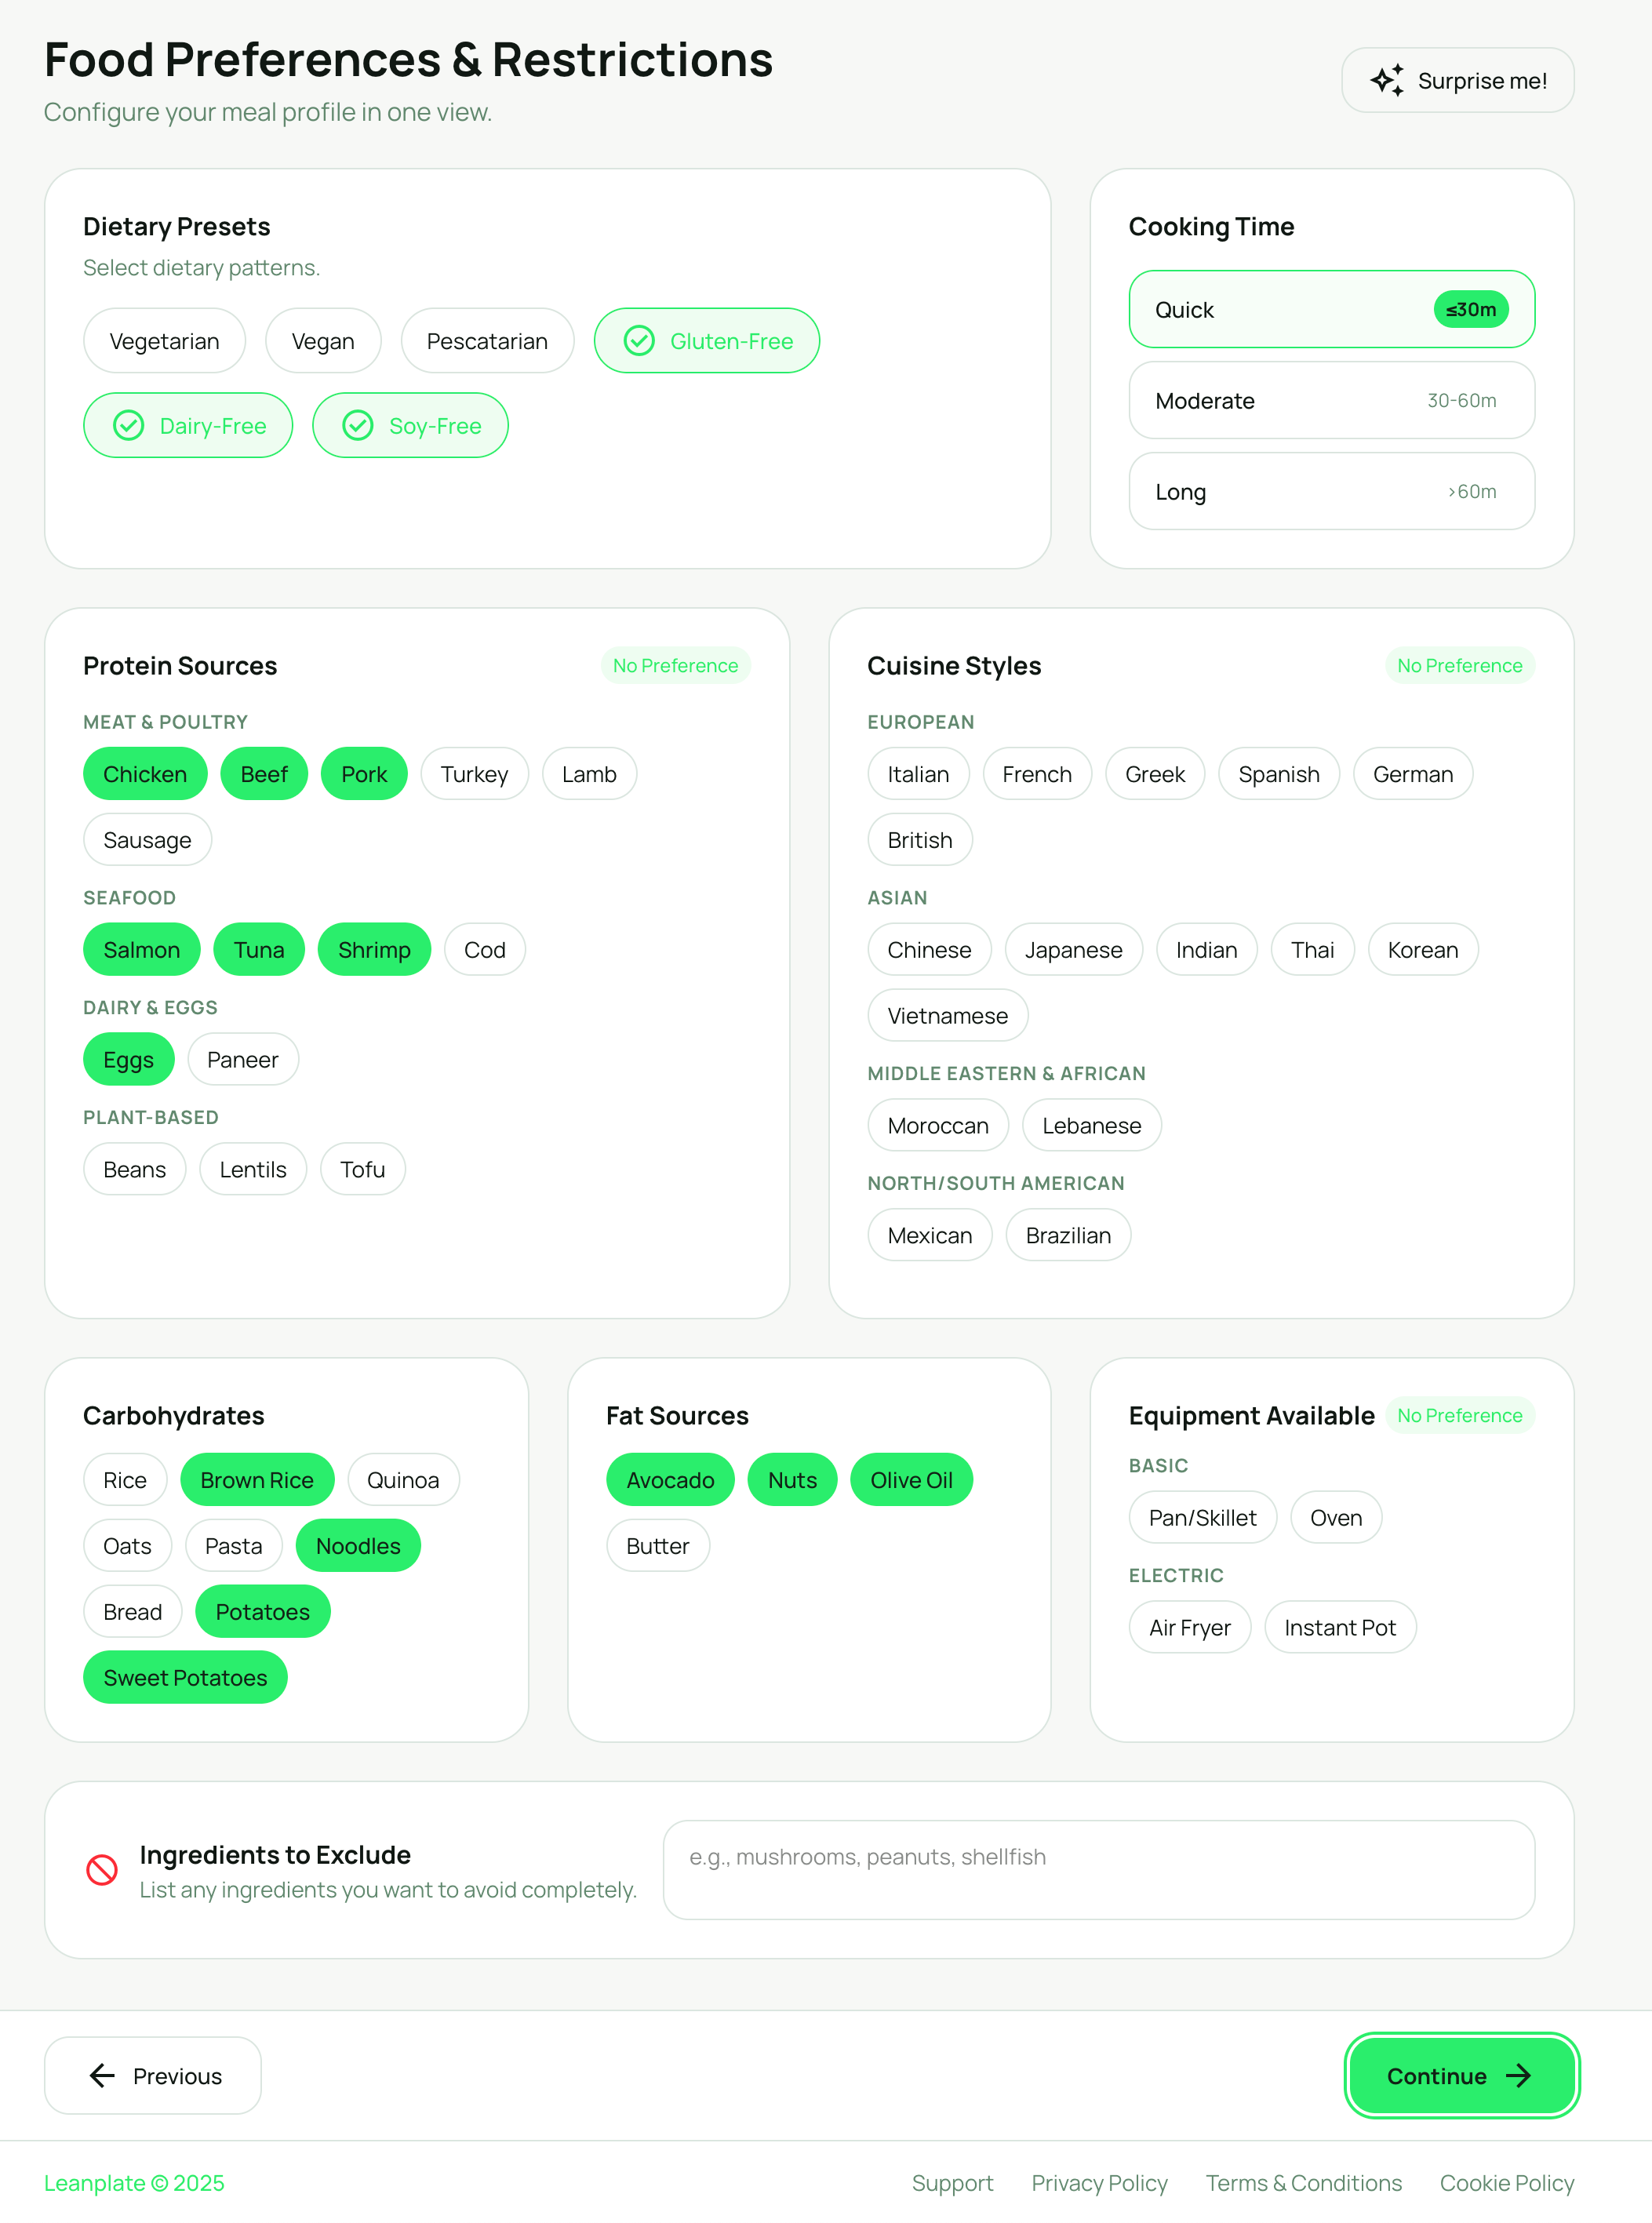Click the left arrow on Previous button
This screenshot has width=1652, height=2223.
pos(102,2075)
